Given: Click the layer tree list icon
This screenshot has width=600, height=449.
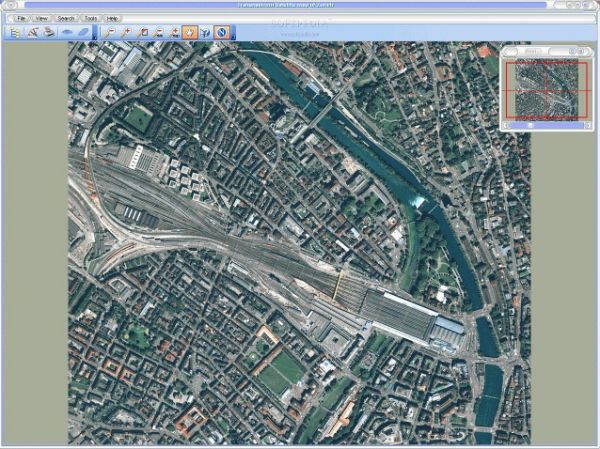Looking at the screenshot, I should tap(15, 33).
